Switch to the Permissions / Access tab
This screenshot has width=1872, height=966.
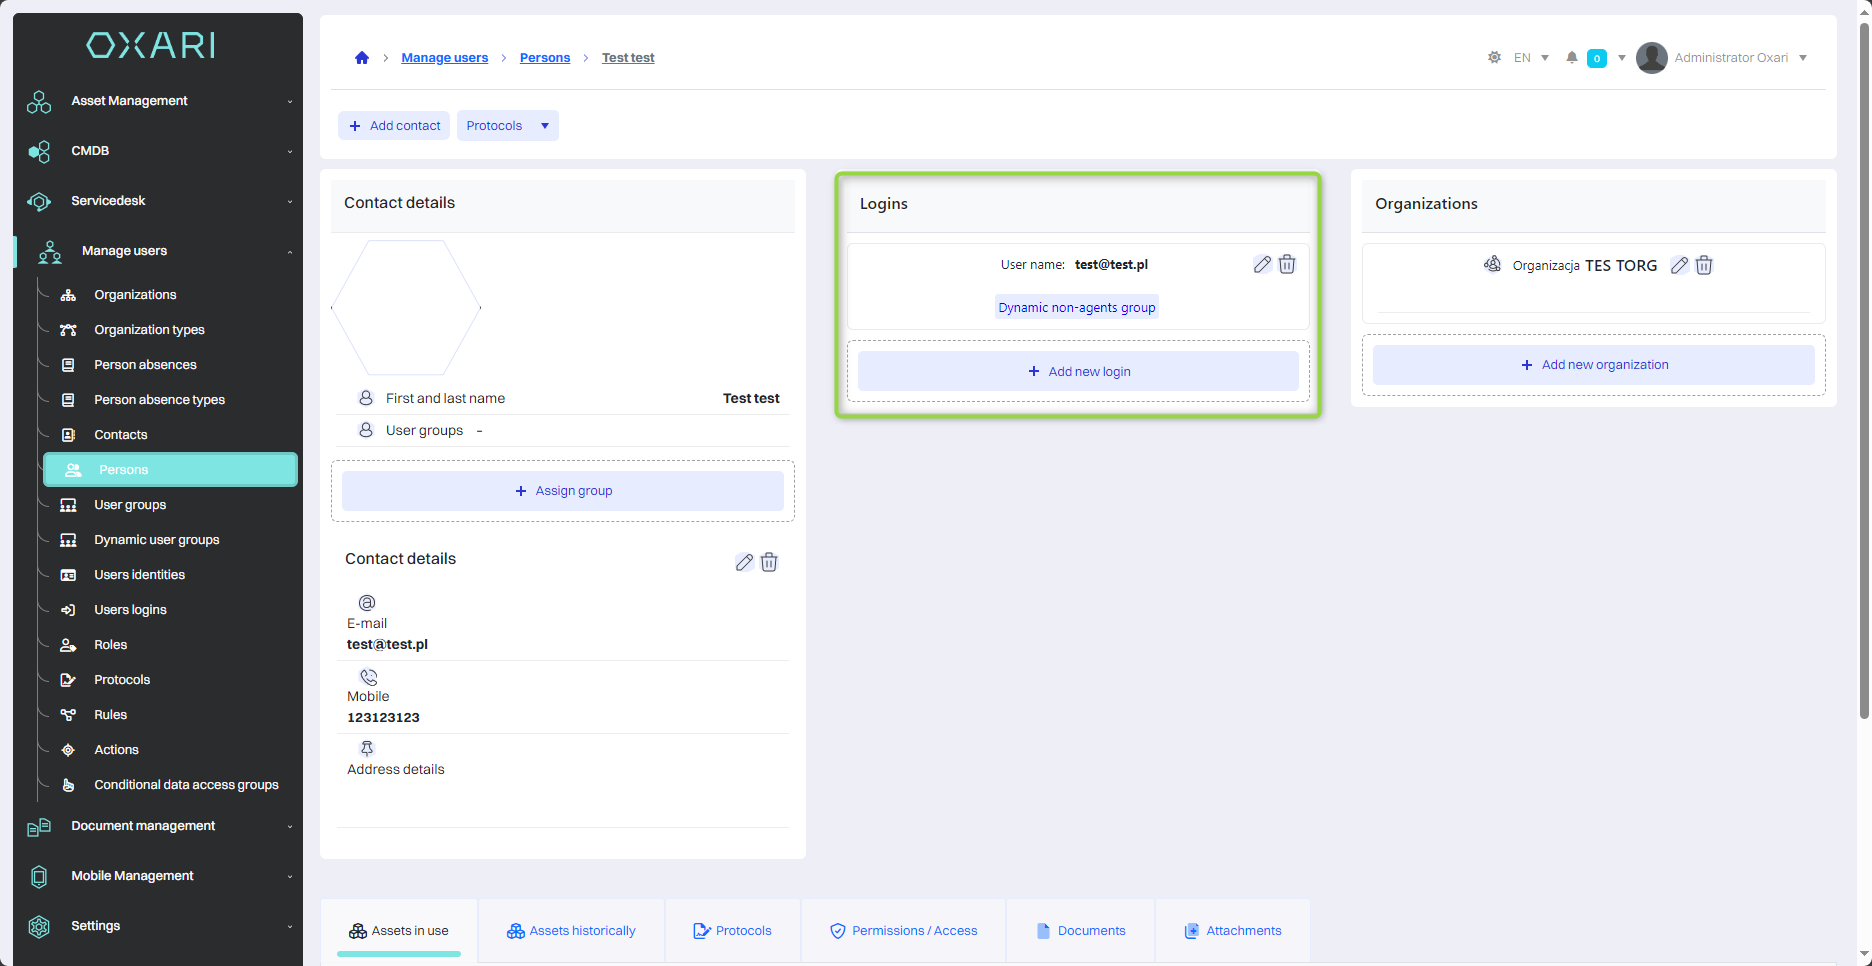(x=903, y=931)
